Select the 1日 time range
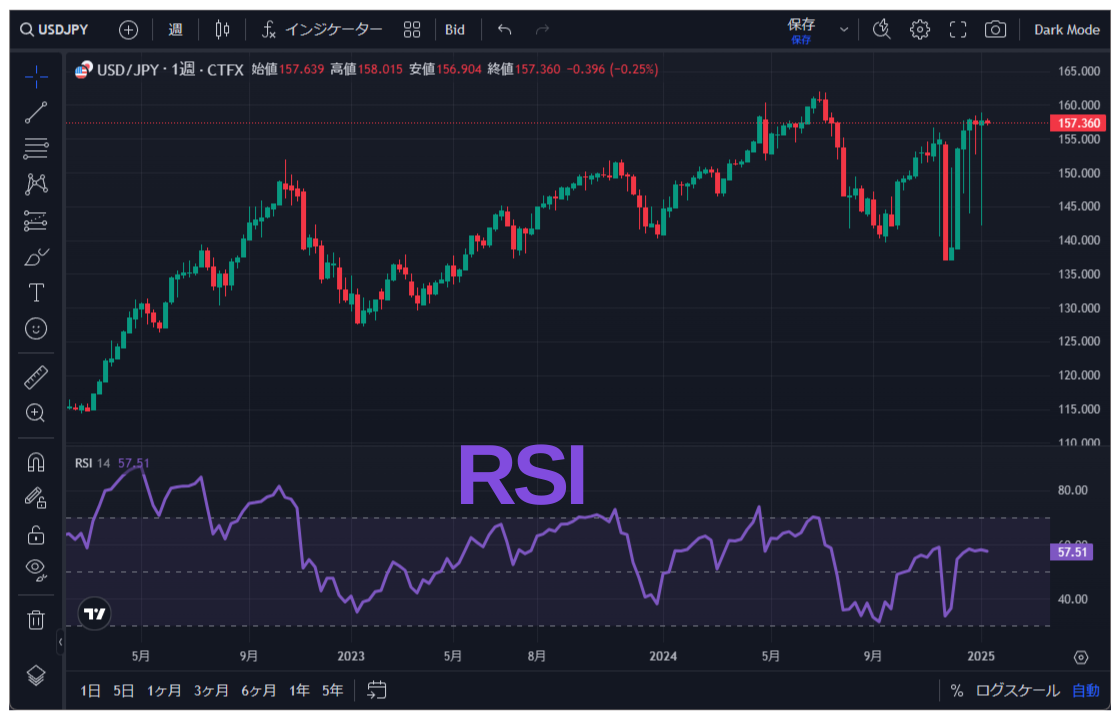 coord(90,691)
